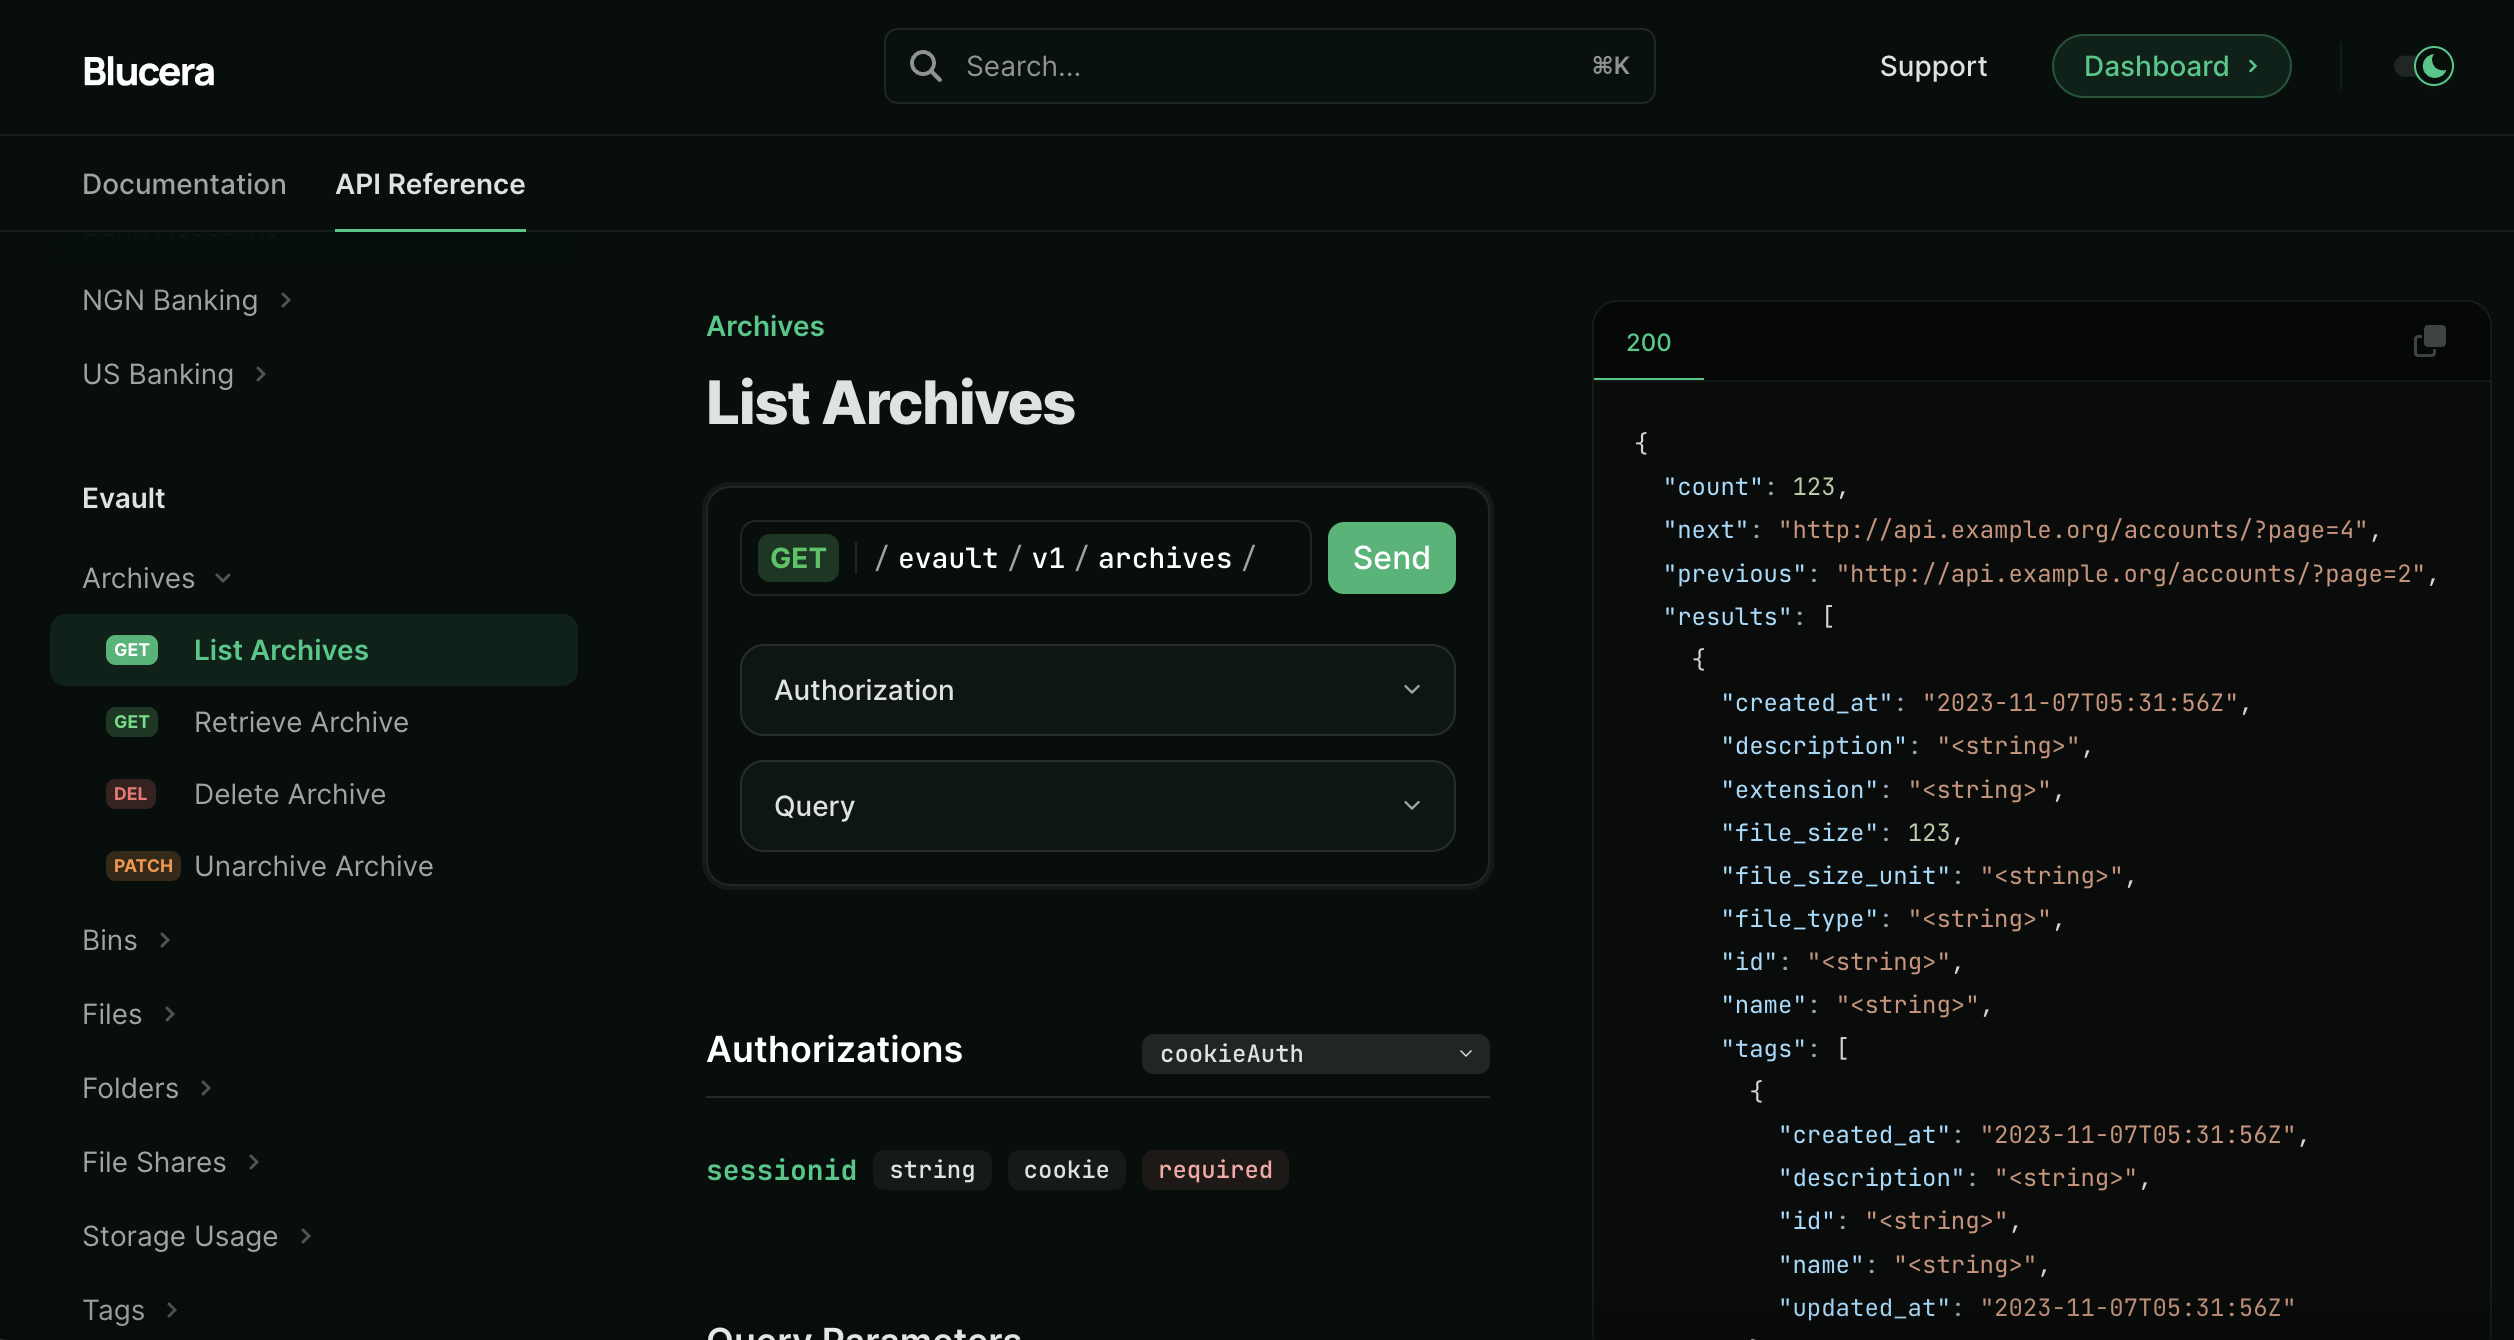Open the Support link
This screenshot has height=1340, width=2514.
1932,66
